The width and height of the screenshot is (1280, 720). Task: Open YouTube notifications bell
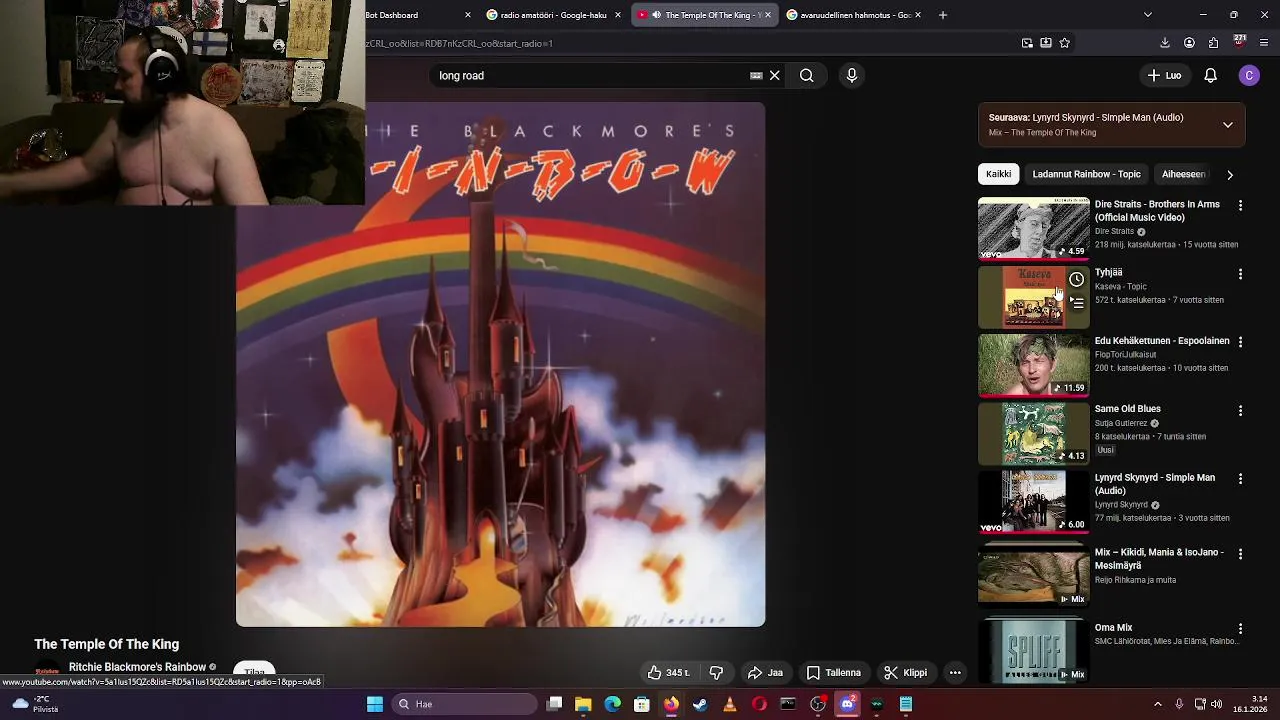coord(1210,75)
